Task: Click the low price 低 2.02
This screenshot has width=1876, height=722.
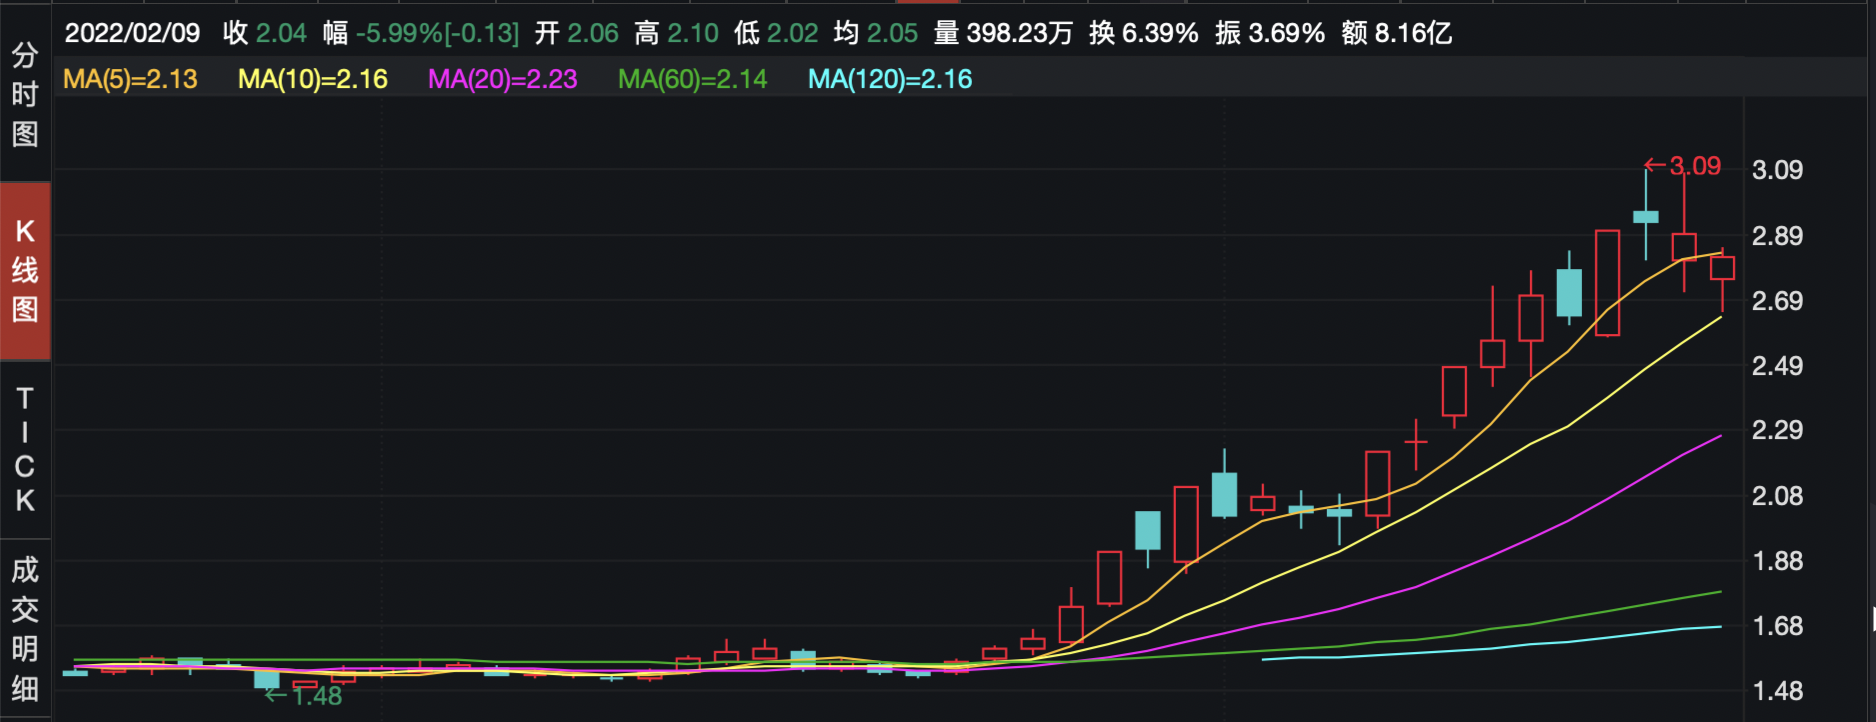Action: pos(776,33)
